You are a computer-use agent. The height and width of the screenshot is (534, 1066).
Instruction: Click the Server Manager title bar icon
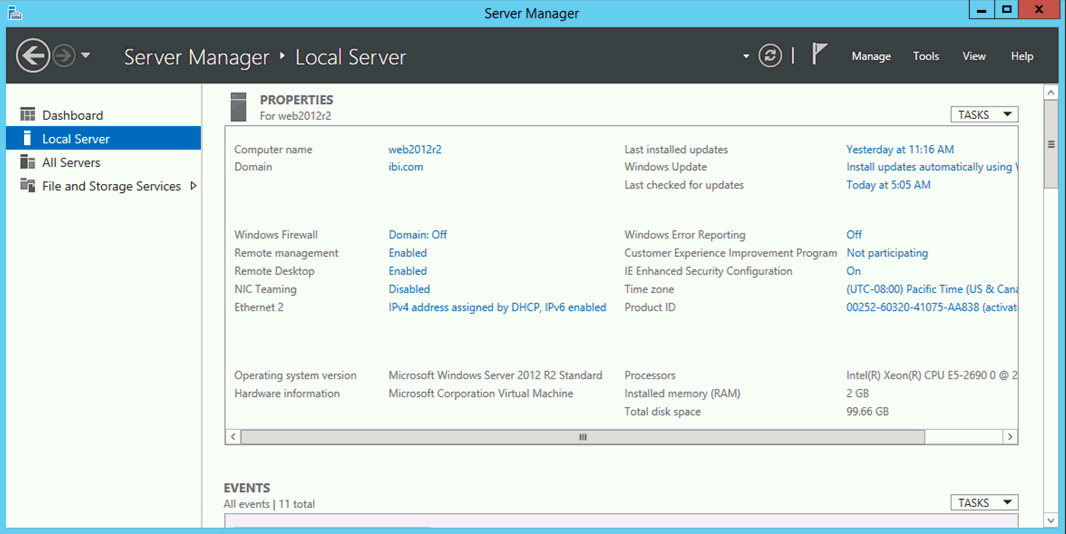tap(15, 12)
